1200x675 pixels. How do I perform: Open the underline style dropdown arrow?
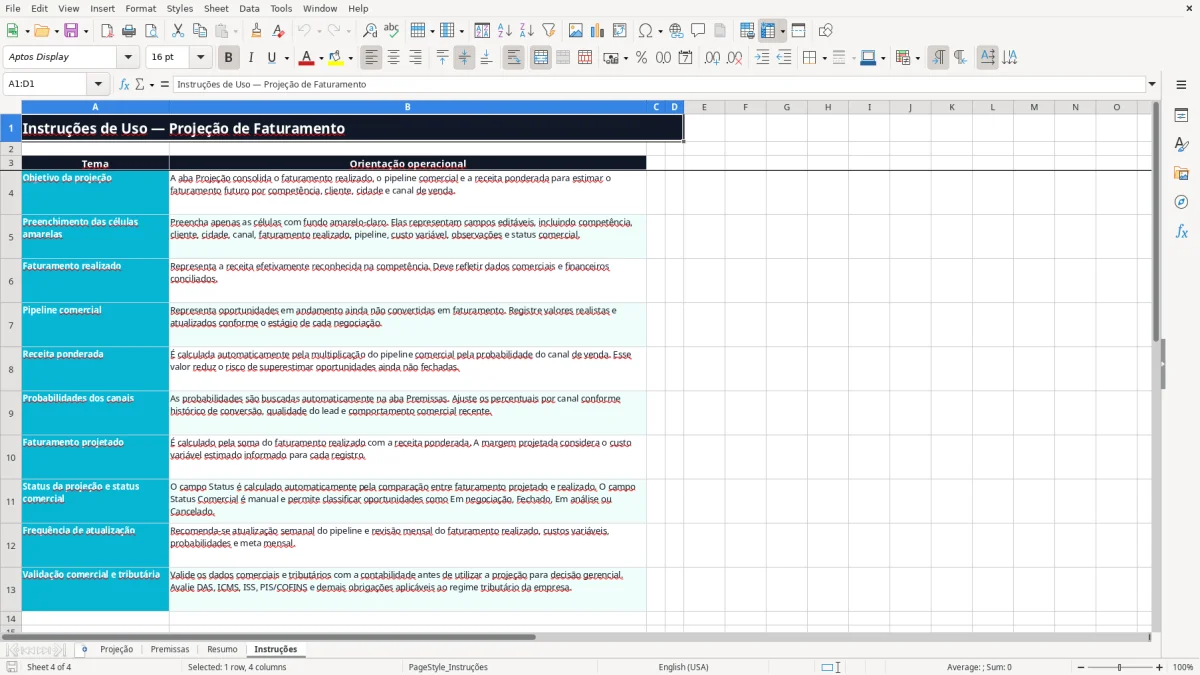pos(286,58)
